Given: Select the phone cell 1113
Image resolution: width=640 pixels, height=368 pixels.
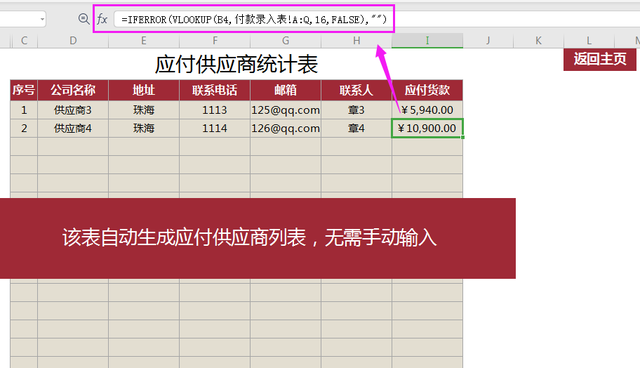Looking at the screenshot, I should [x=215, y=110].
